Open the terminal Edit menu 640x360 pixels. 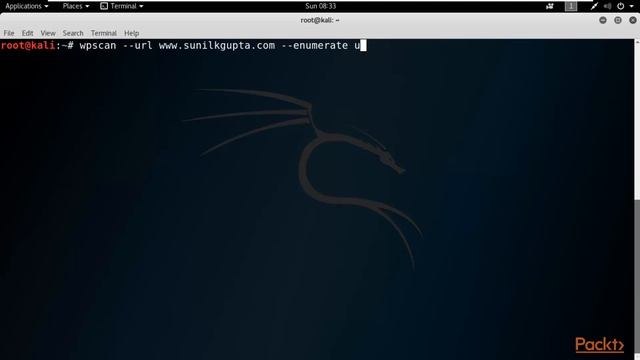click(x=27, y=33)
